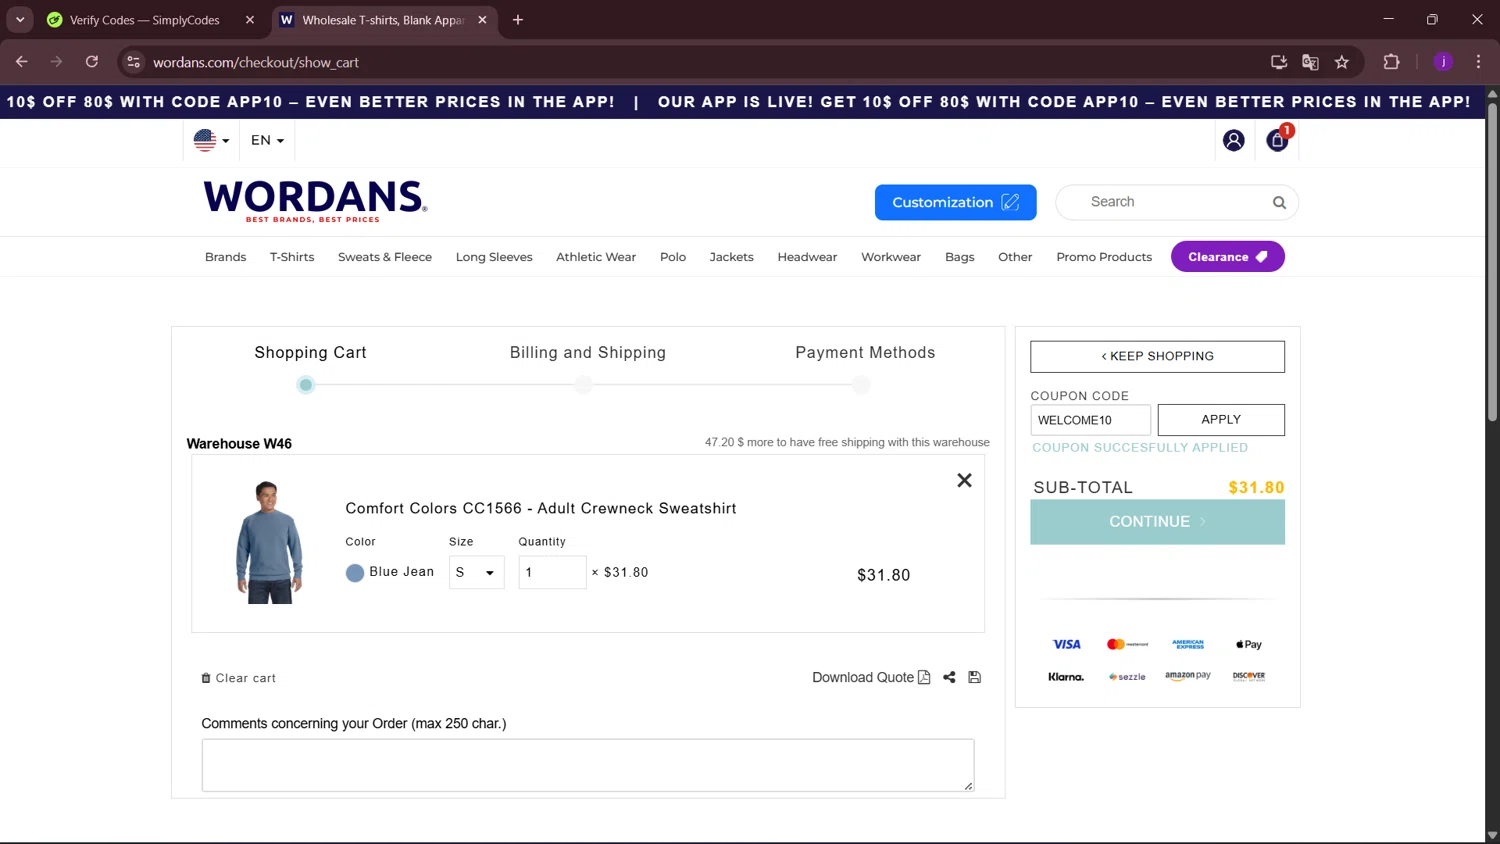Reload the page in Chrome
Image resolution: width=1500 pixels, height=844 pixels.
click(x=92, y=62)
